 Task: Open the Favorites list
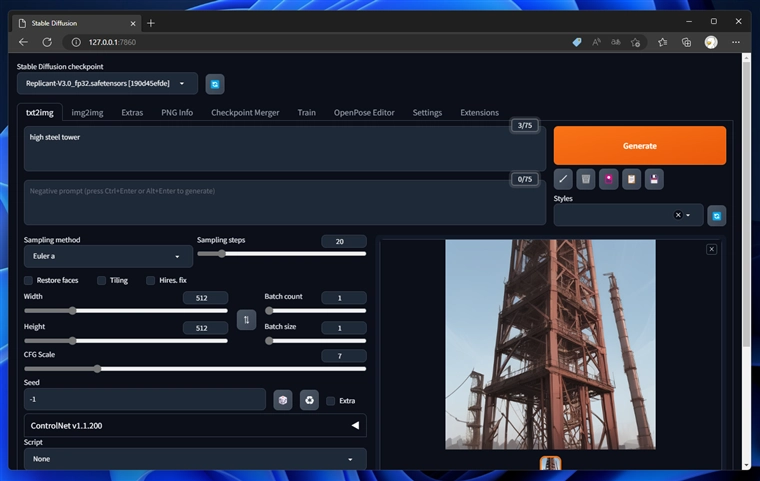coord(663,42)
